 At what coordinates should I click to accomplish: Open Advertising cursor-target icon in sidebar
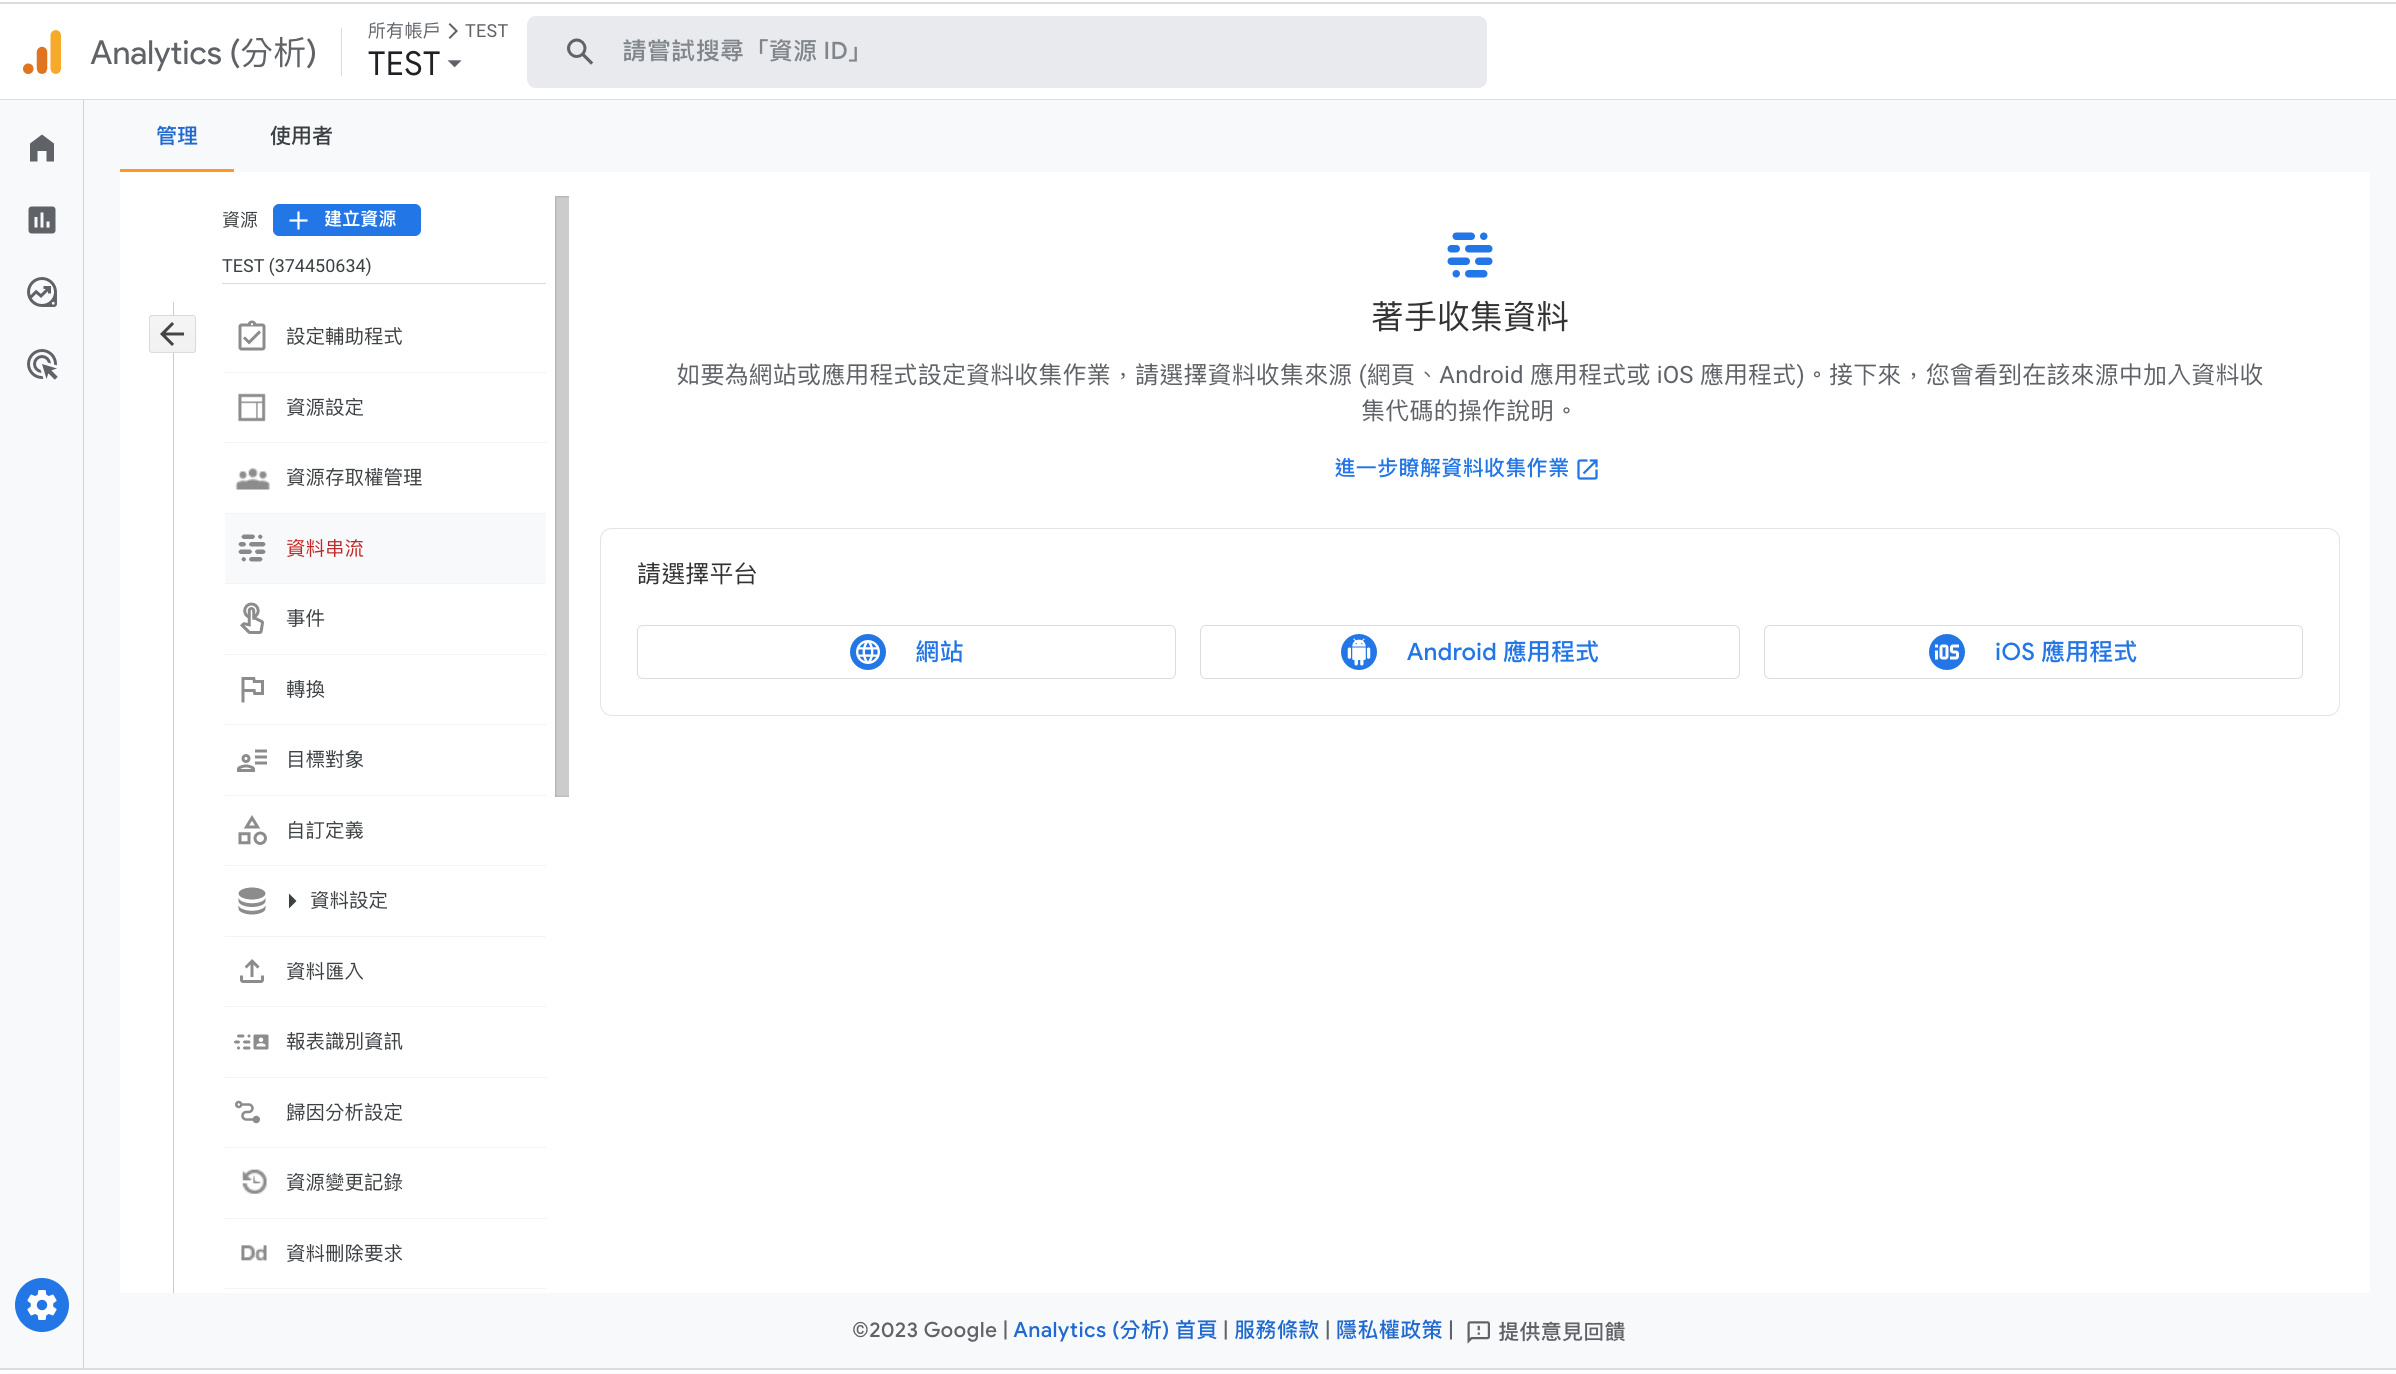42,365
